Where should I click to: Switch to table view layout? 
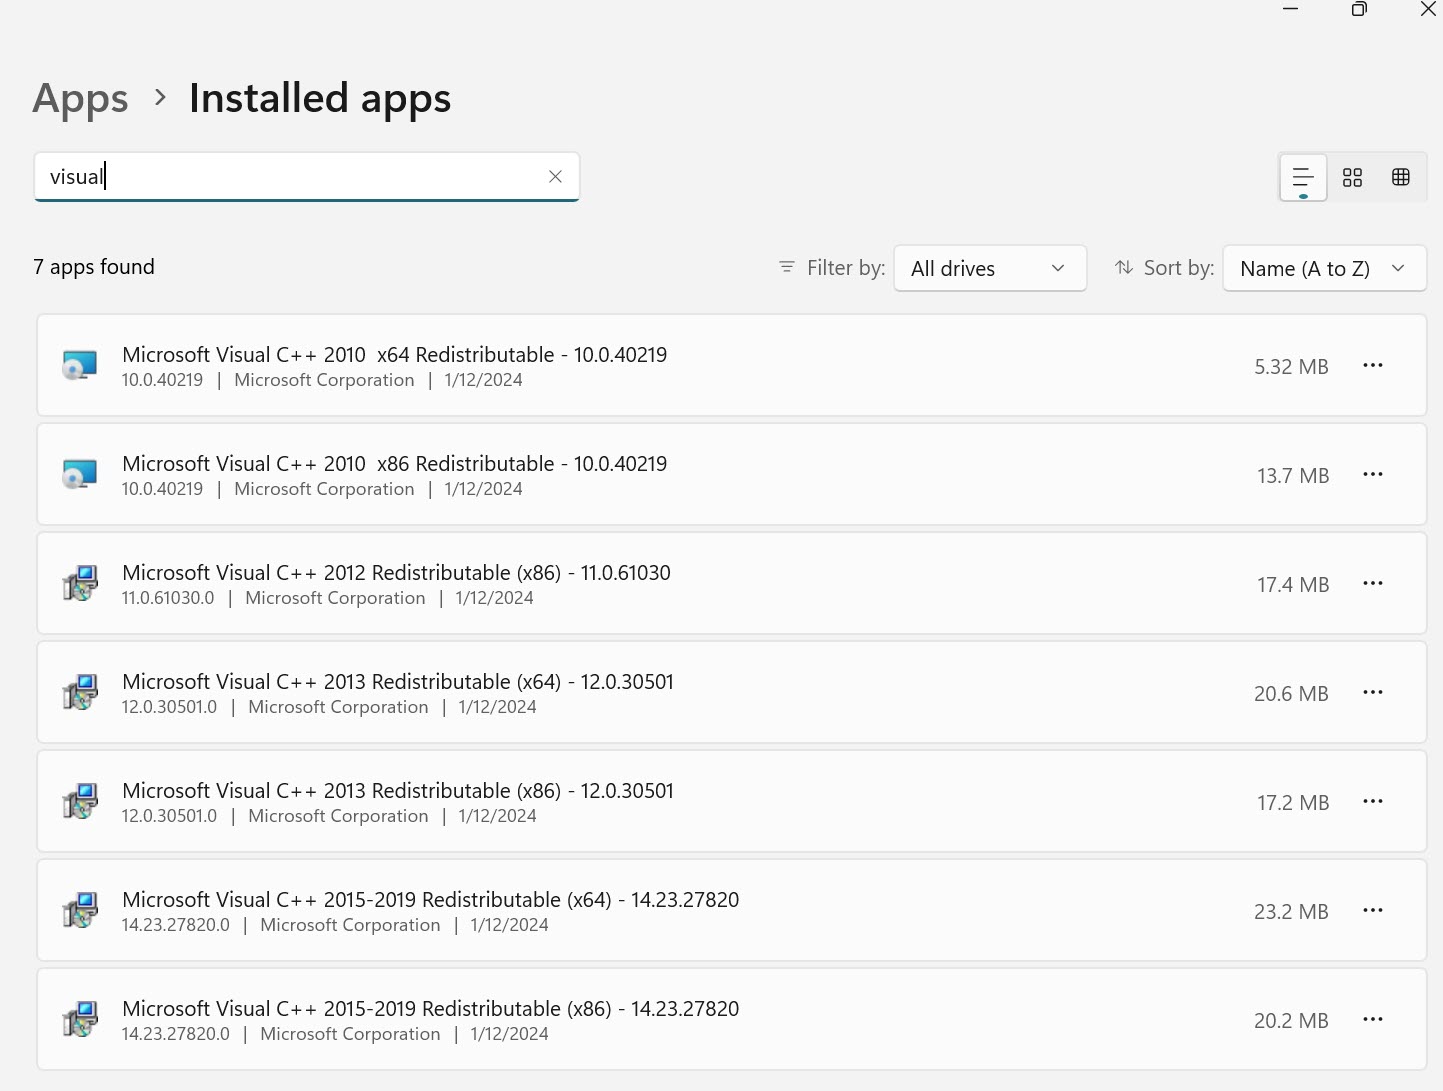(1400, 178)
